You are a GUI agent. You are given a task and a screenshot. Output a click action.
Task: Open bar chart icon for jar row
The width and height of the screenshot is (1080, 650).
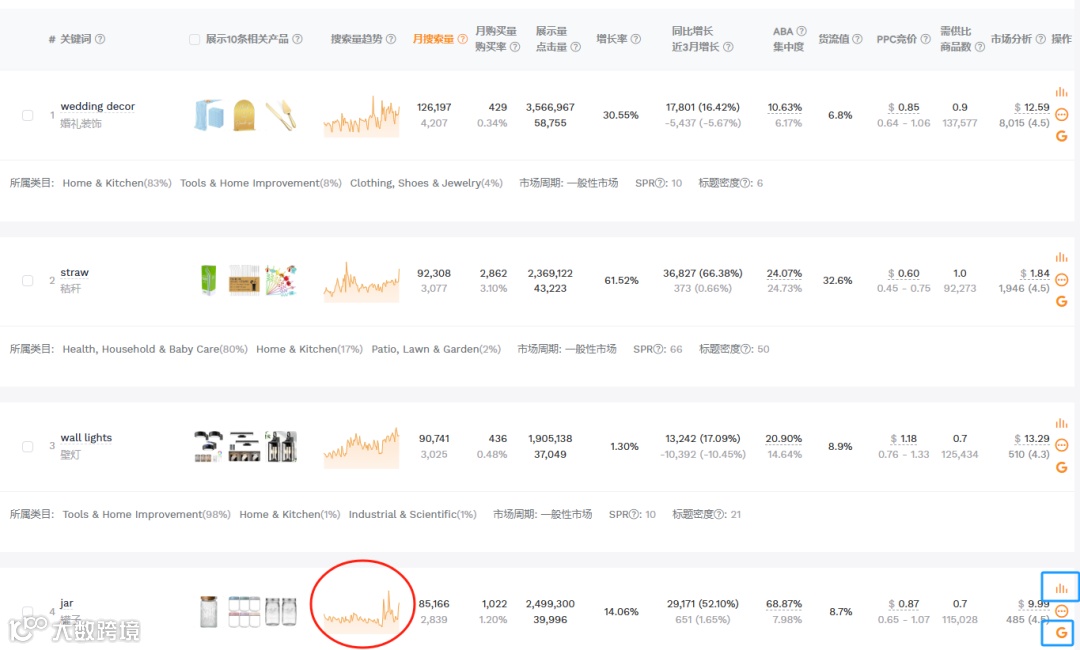pyautogui.click(x=1061, y=588)
